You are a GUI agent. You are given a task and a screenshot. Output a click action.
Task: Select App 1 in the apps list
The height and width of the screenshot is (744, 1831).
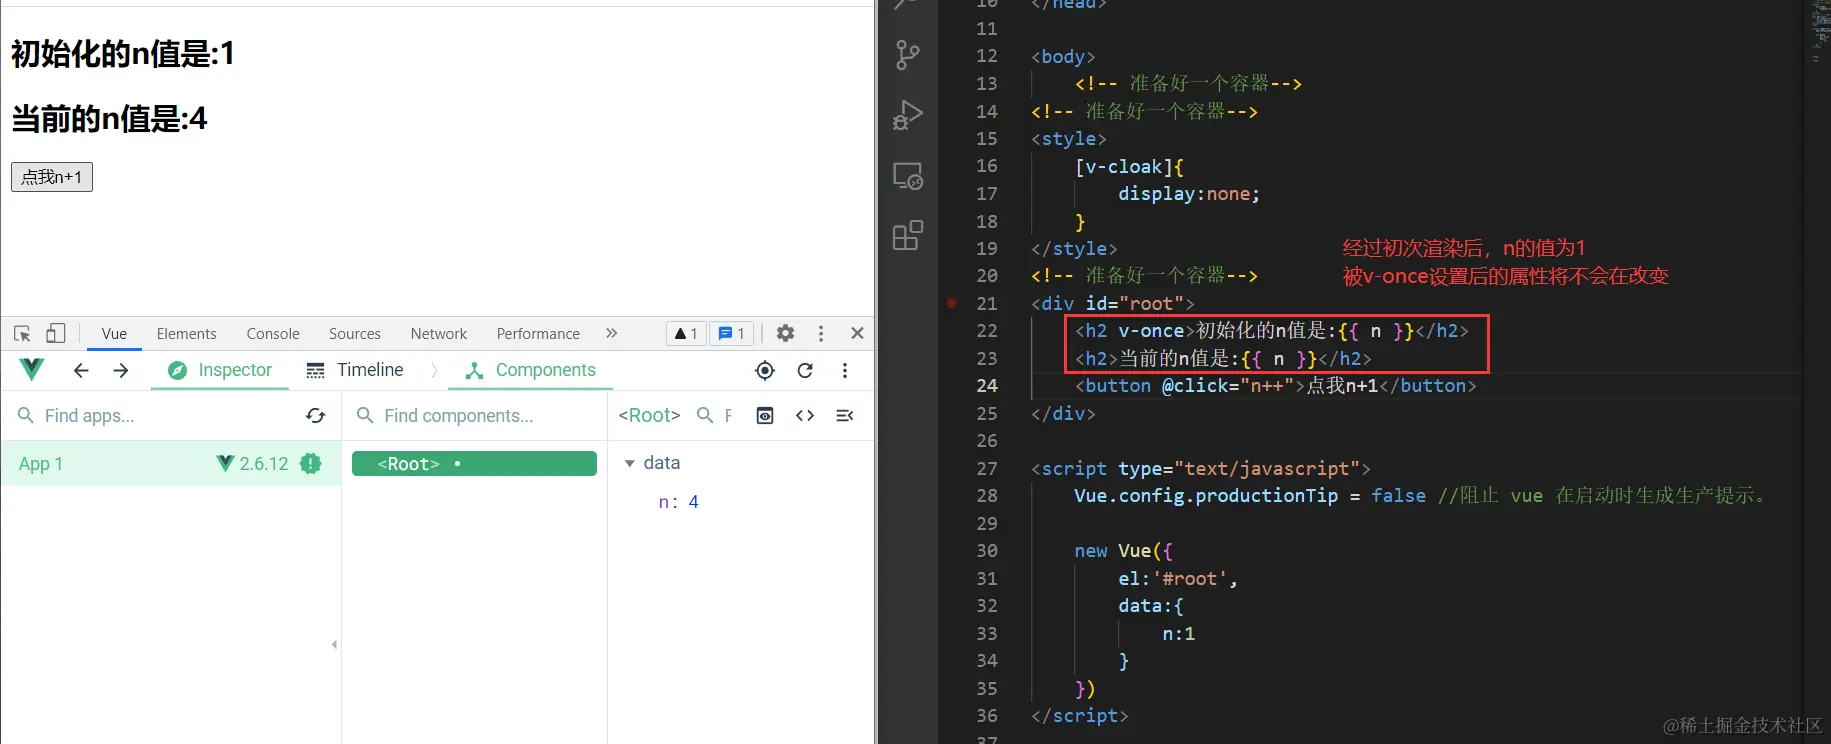171,464
